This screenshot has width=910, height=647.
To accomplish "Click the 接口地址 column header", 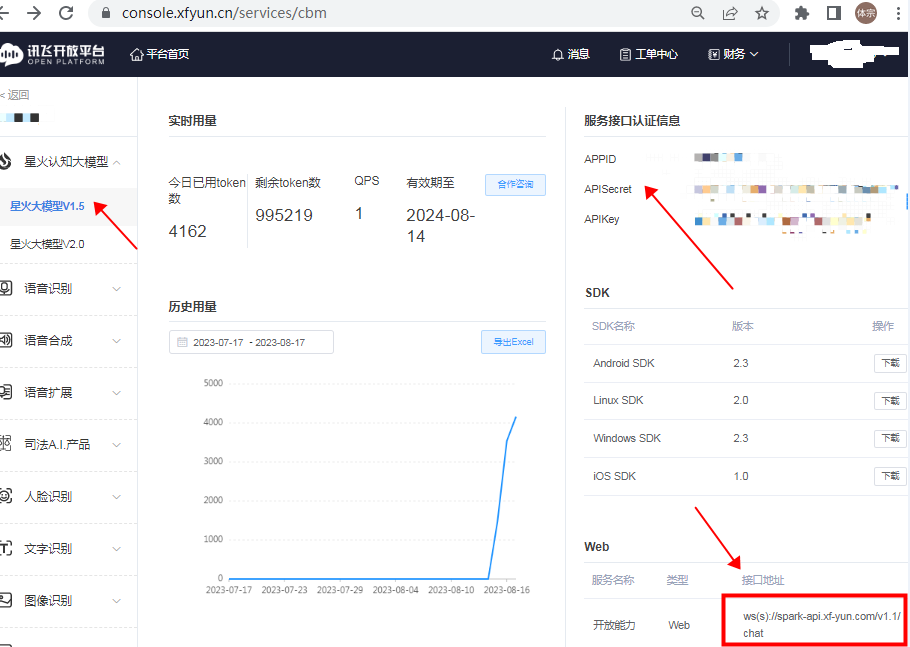I will (763, 580).
